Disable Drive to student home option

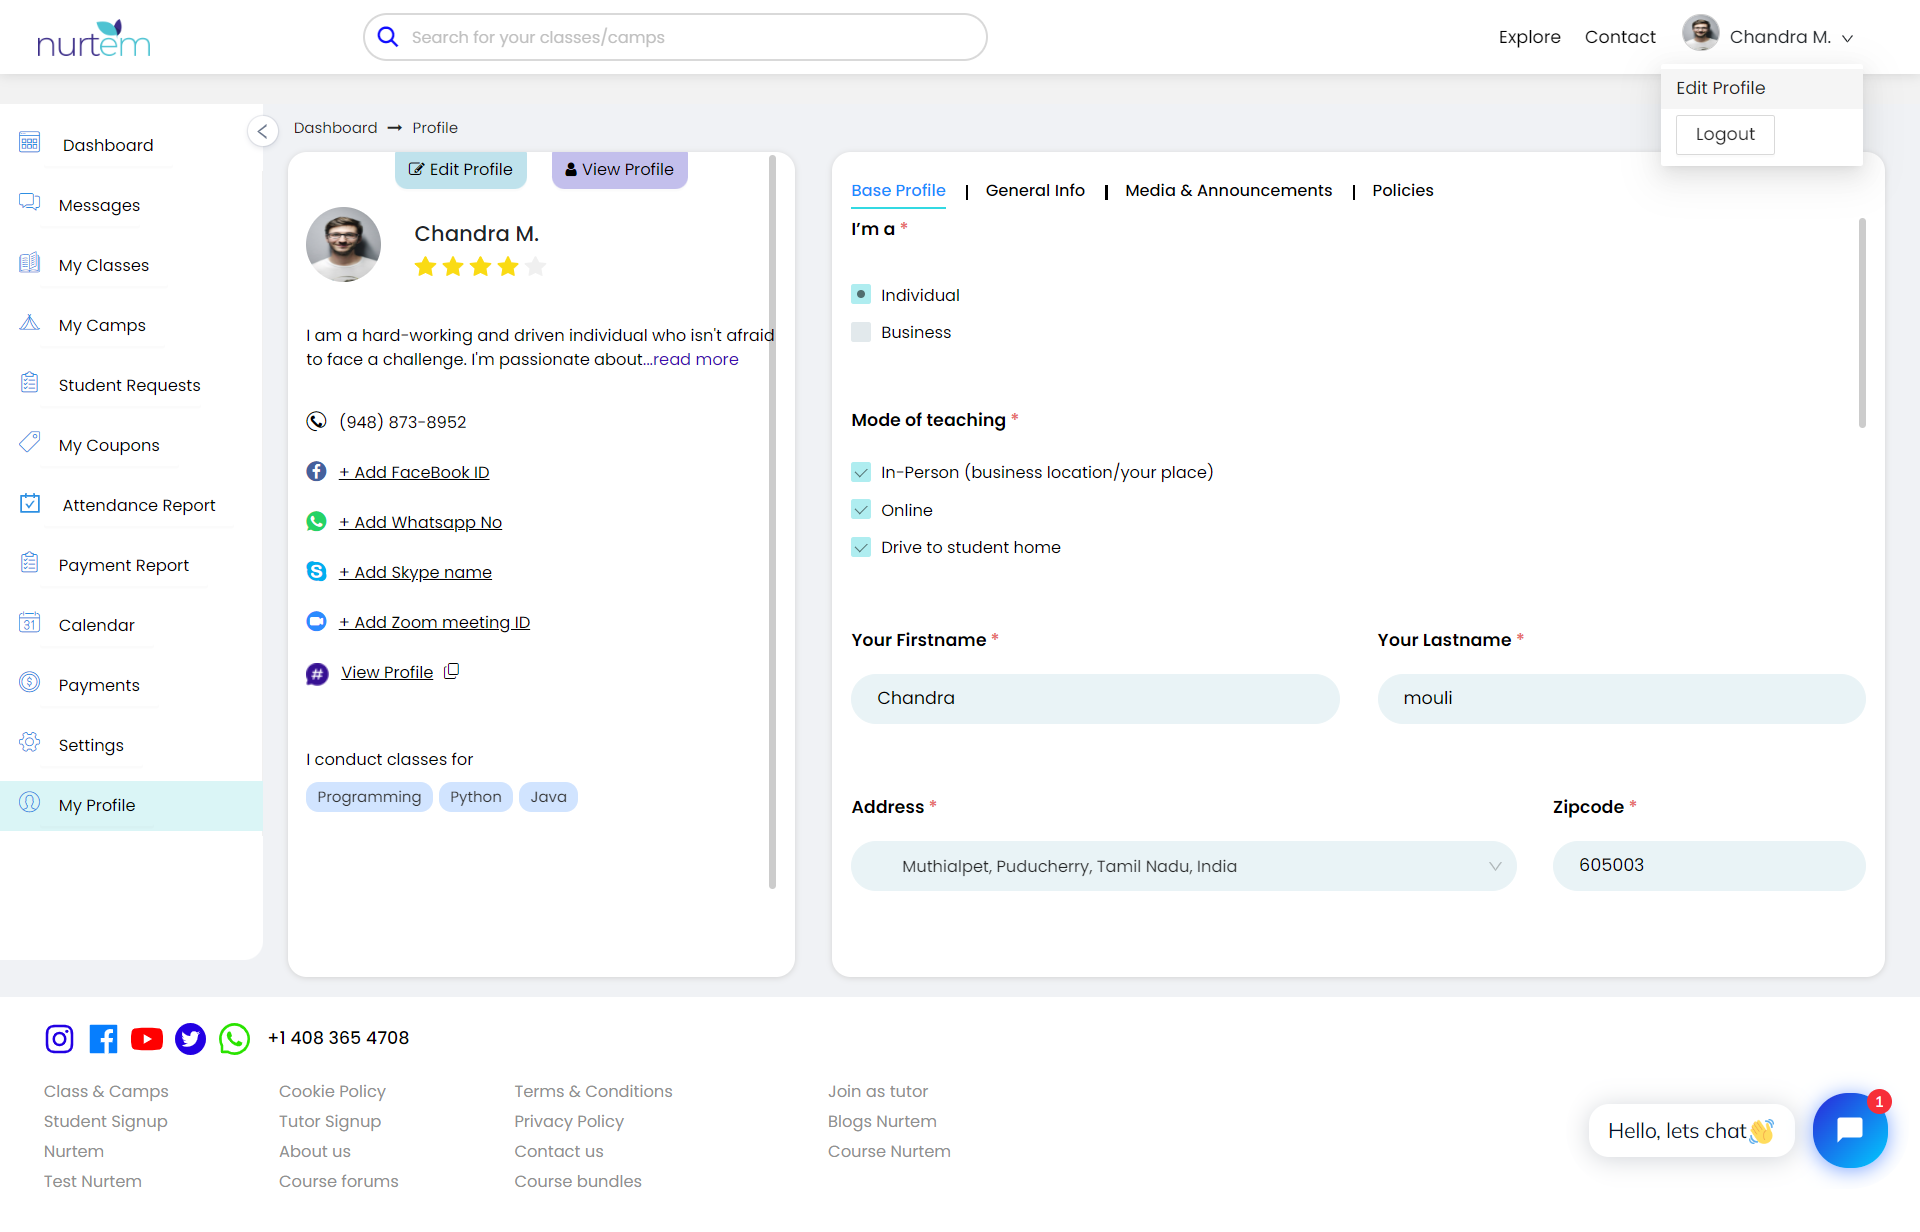[x=861, y=547]
